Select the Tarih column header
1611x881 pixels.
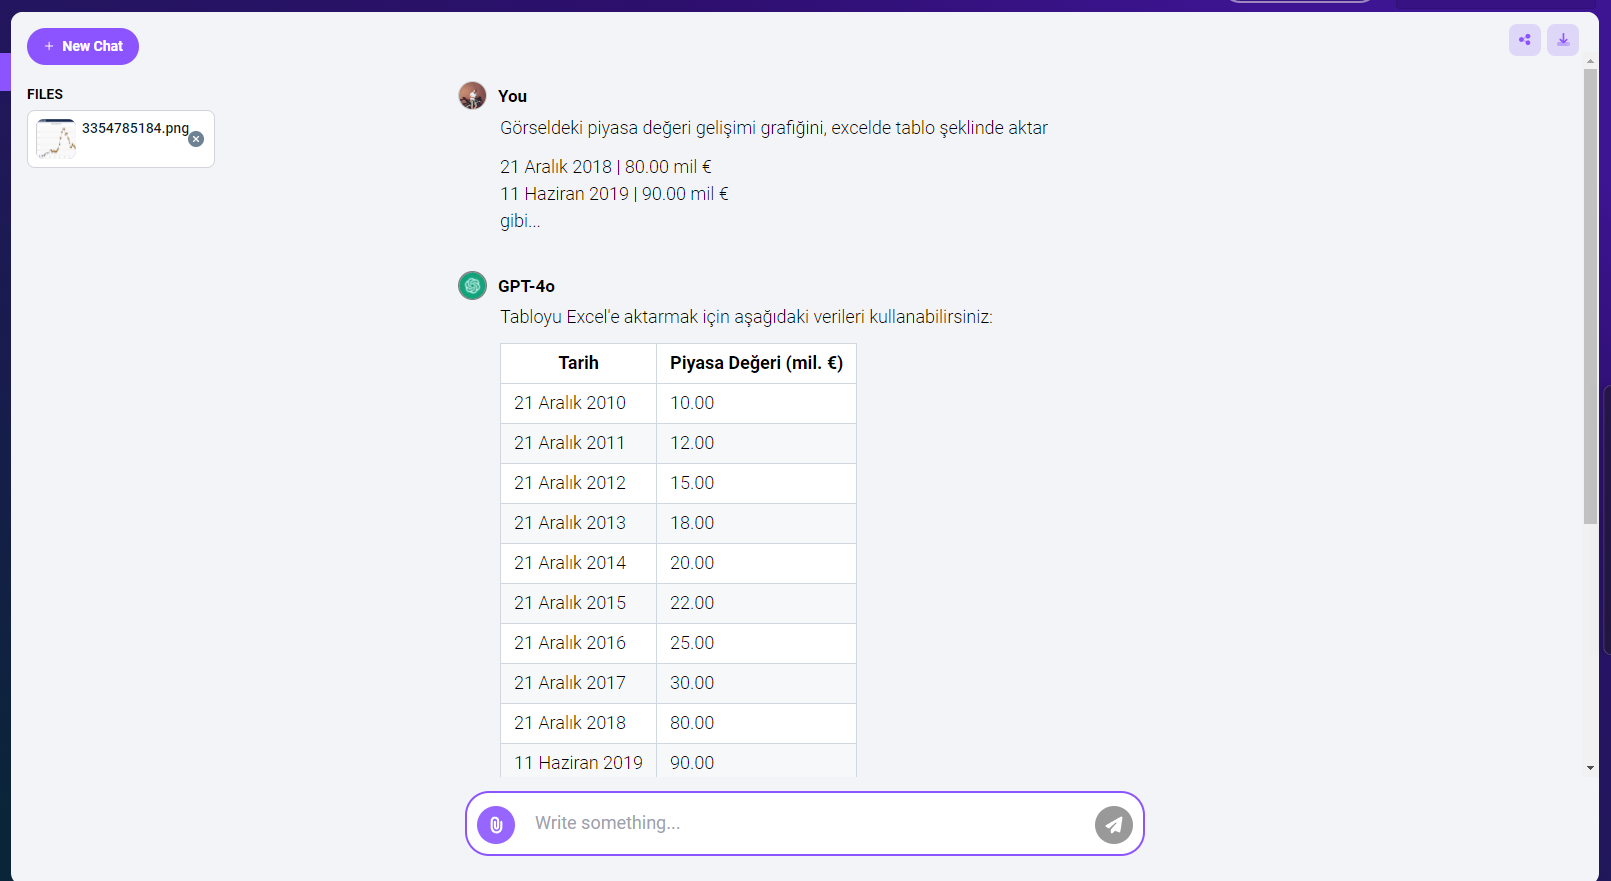[x=579, y=363]
